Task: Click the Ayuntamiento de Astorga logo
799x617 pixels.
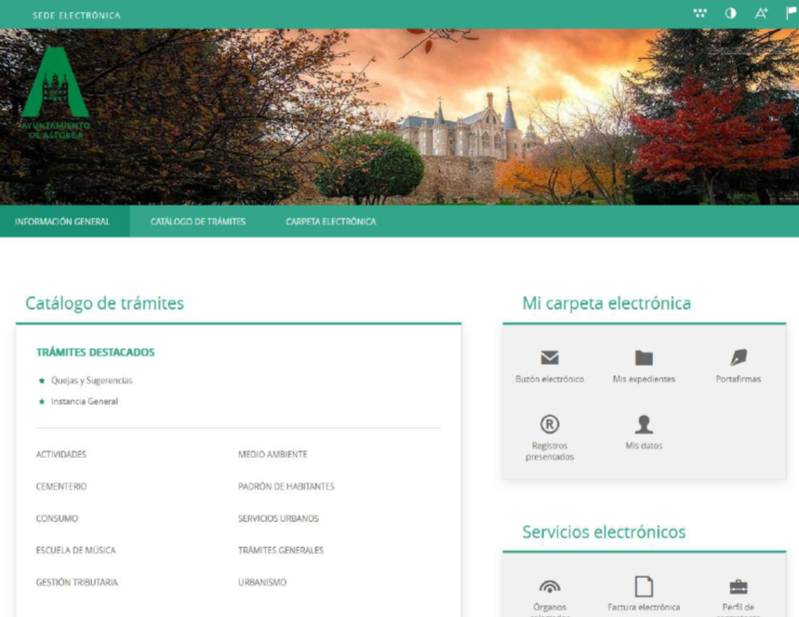Action: (x=56, y=93)
